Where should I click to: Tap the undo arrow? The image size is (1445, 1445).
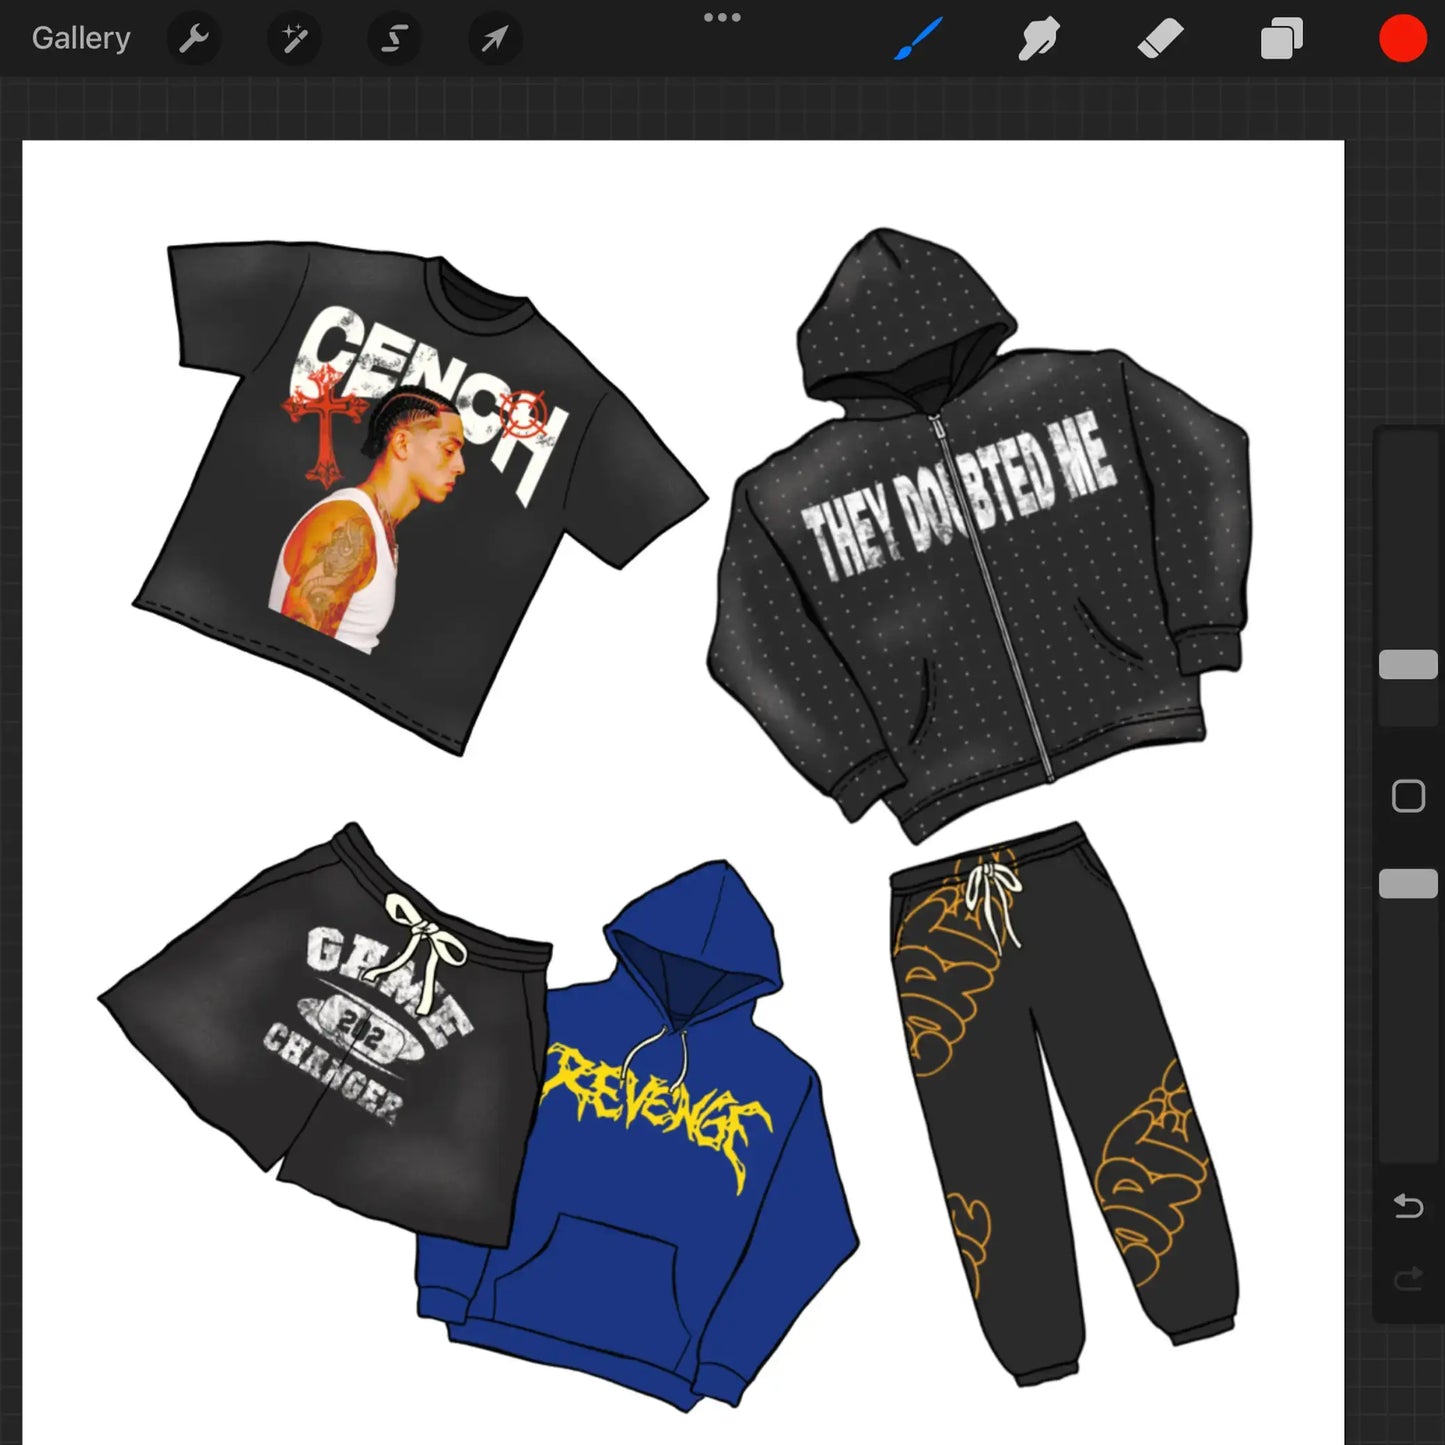(1408, 1206)
